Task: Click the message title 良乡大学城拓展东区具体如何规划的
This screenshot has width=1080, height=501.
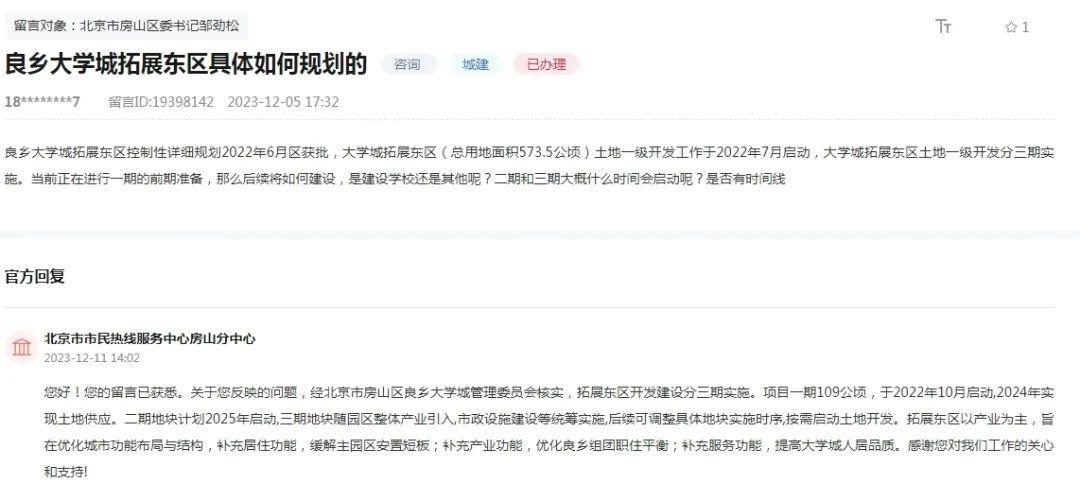Action: pos(186,64)
